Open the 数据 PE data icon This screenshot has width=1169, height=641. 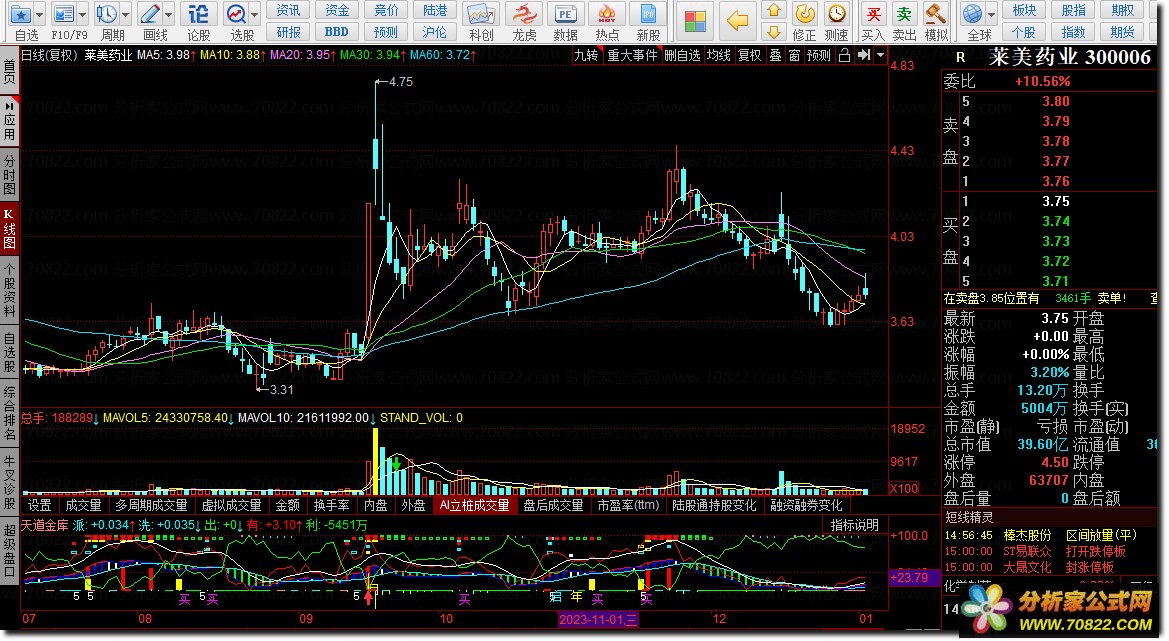566,14
